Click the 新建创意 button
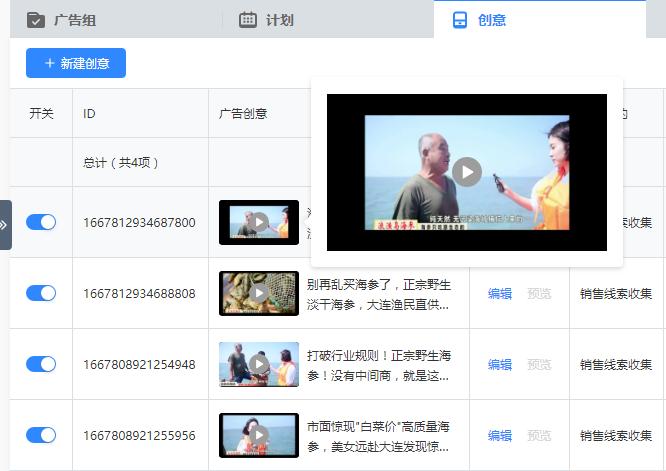This screenshot has width=666, height=471. coord(76,63)
